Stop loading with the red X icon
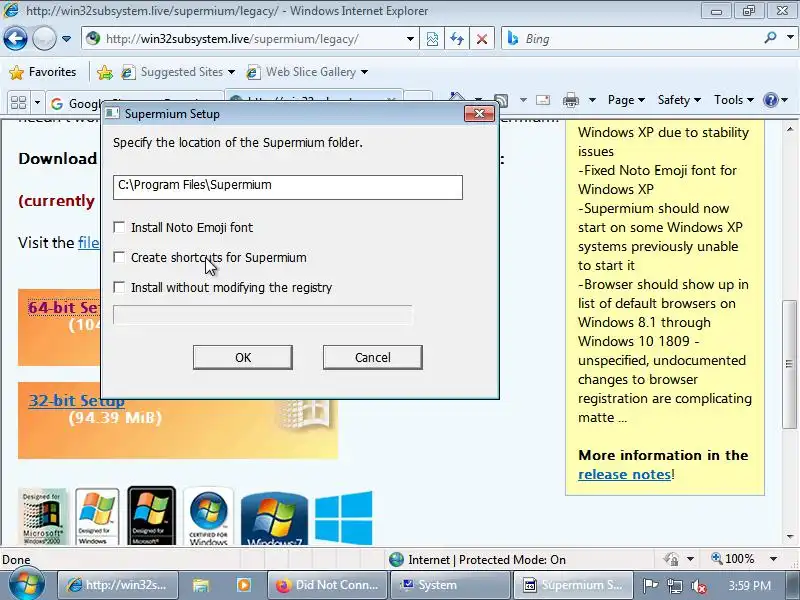This screenshot has height=600, width=800. point(481,39)
